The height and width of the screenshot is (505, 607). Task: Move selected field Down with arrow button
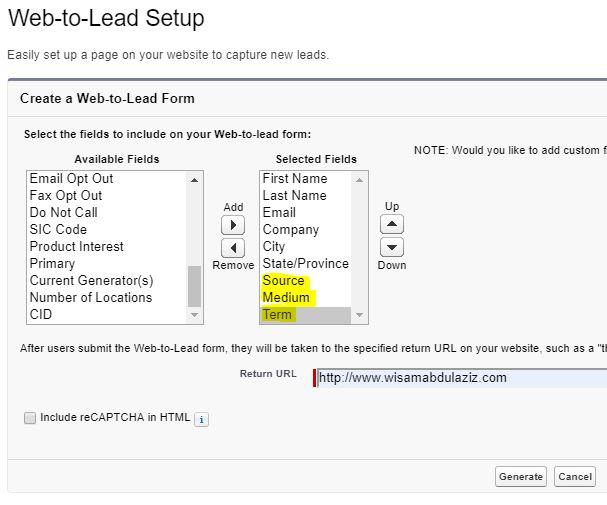[392, 247]
